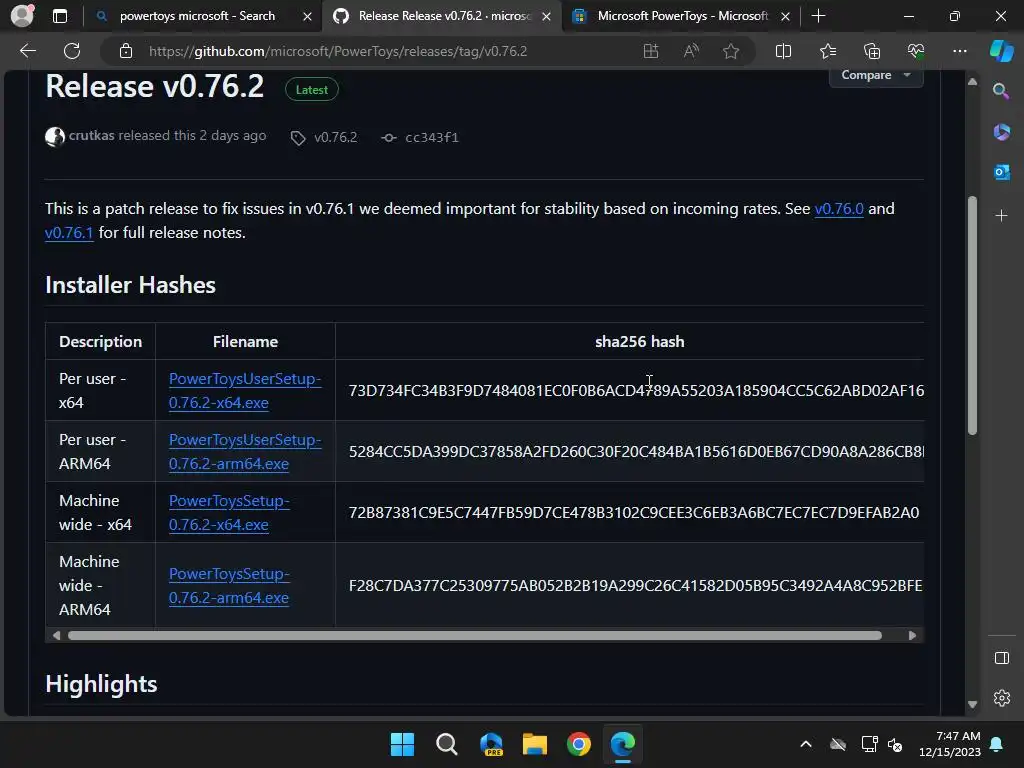Image resolution: width=1024 pixels, height=768 pixels.
Task: Open the Copilot sidebar icon
Action: coord(1001,51)
